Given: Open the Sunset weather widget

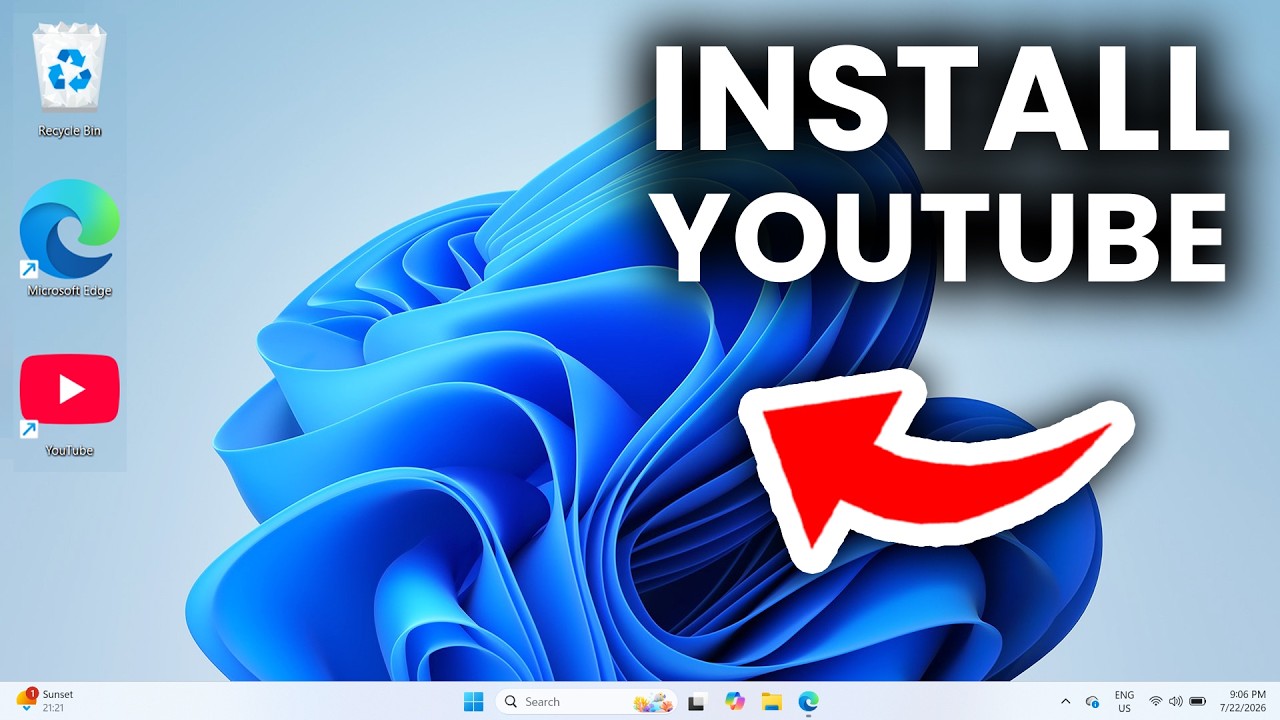Looking at the screenshot, I should click(x=45, y=701).
